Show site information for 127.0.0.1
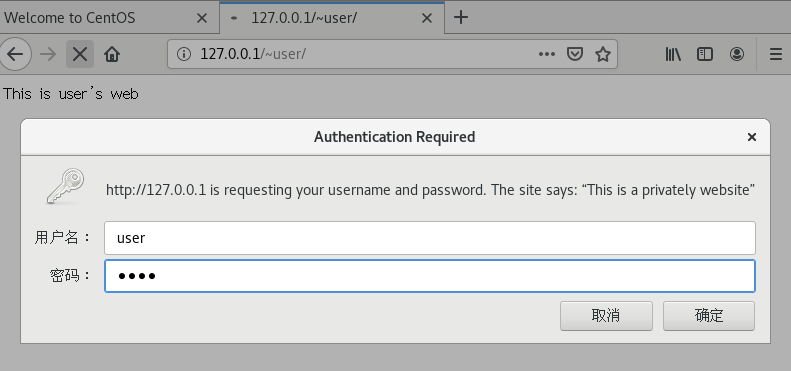Viewport: 791px width, 371px height. click(x=184, y=54)
